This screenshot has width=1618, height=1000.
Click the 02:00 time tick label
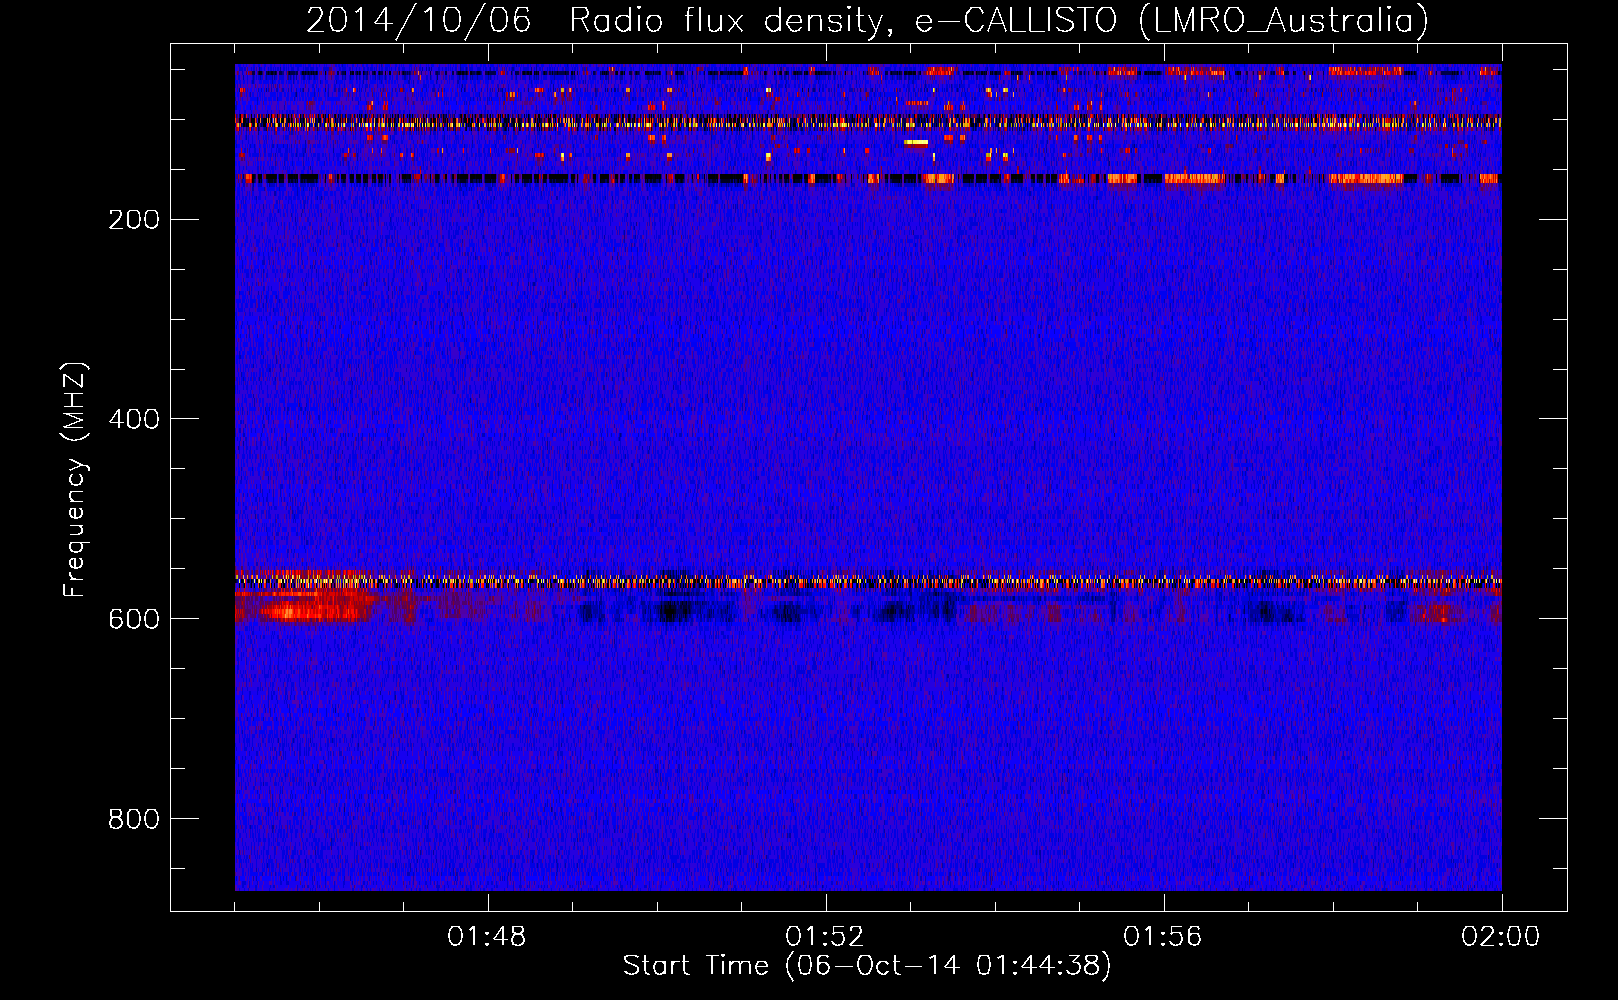pyautogui.click(x=1501, y=937)
